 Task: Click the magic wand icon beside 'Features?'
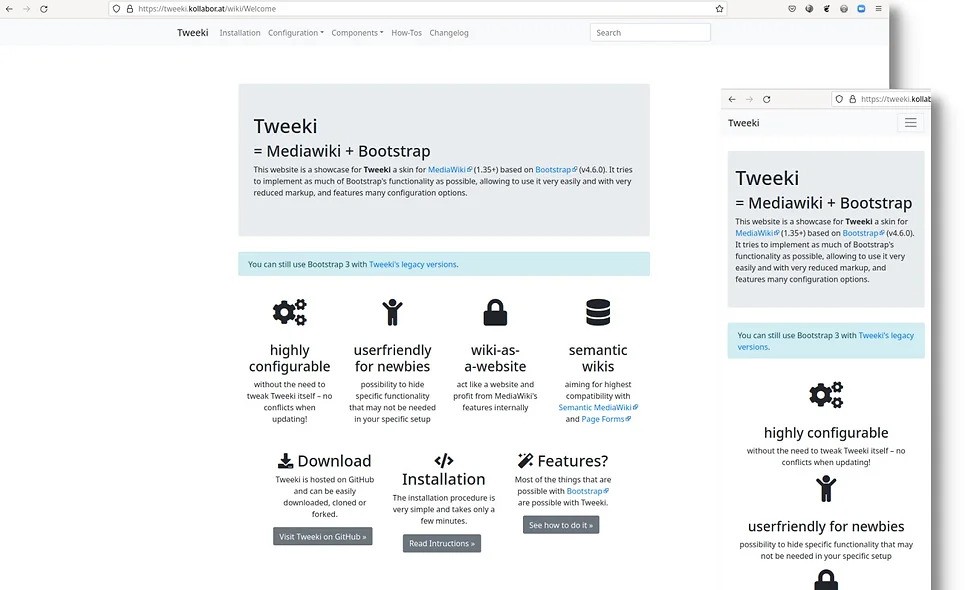pyautogui.click(x=525, y=460)
